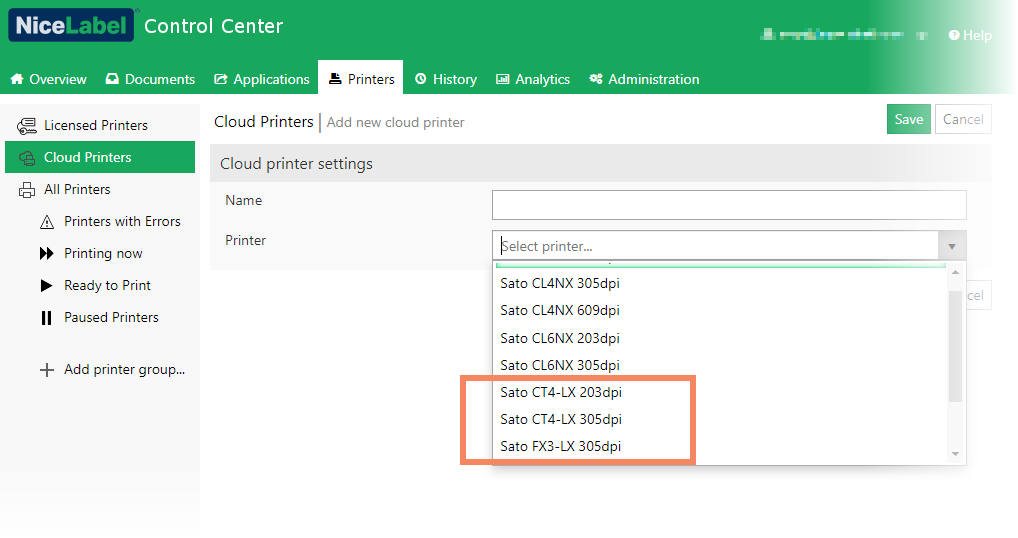Choose Sato CL4NX 305dpi
This screenshot has width=1018, height=538.
tap(719, 284)
